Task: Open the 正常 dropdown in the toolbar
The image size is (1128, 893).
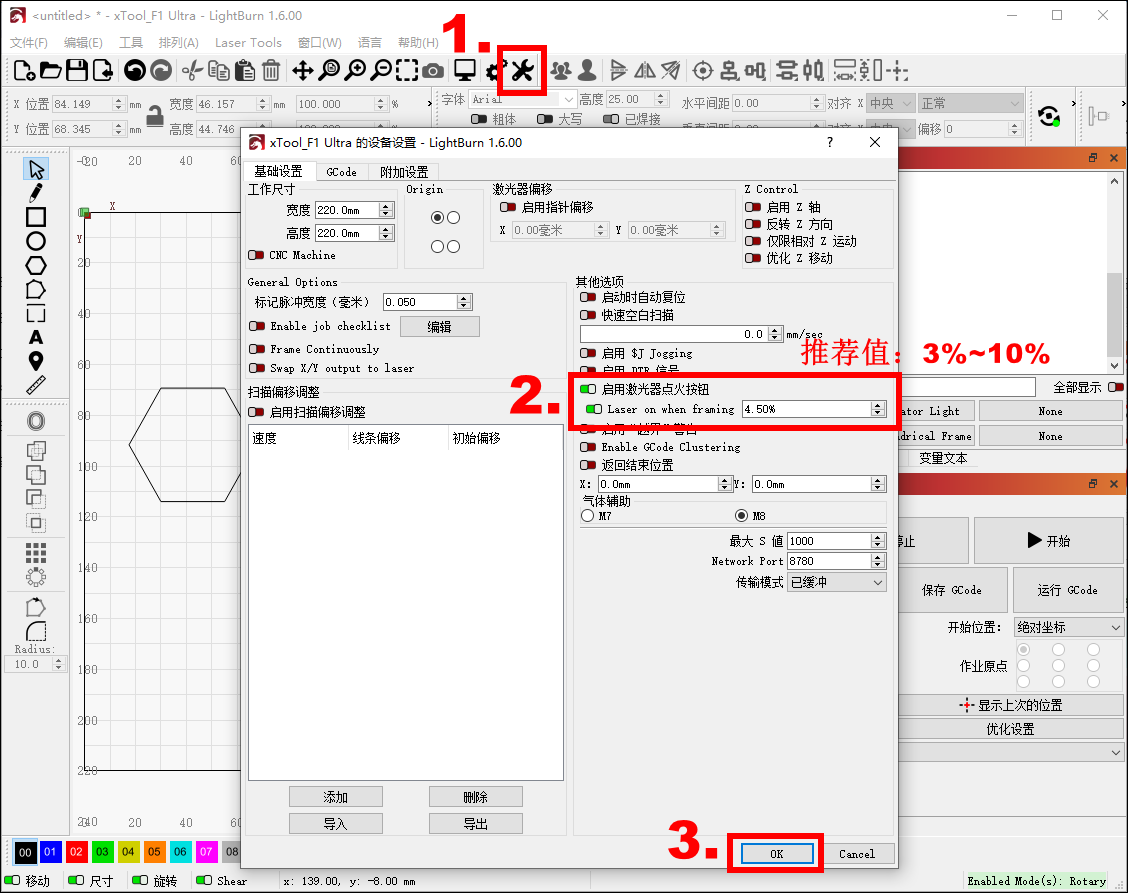Action: coord(971,104)
